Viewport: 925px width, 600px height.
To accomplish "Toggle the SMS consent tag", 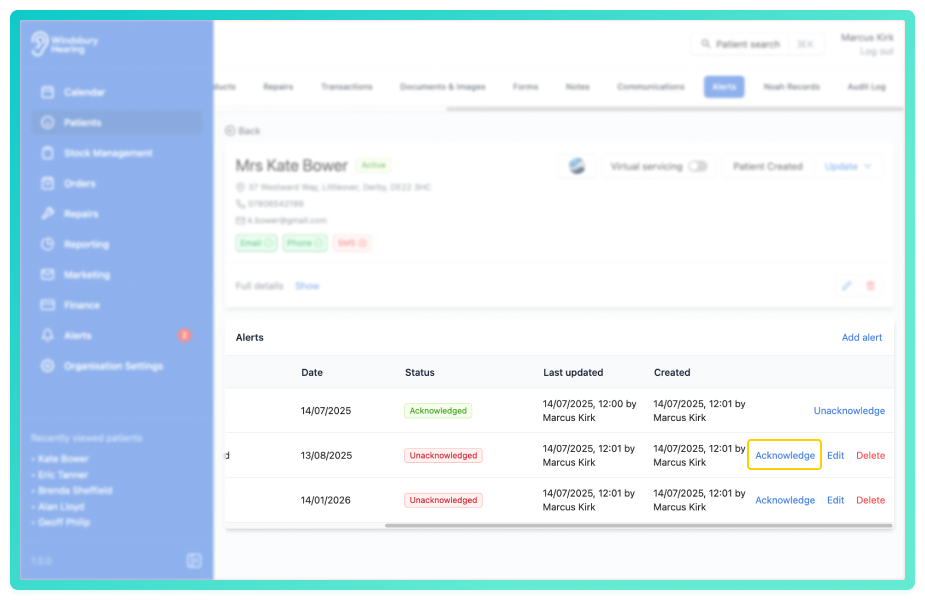I will (x=352, y=243).
